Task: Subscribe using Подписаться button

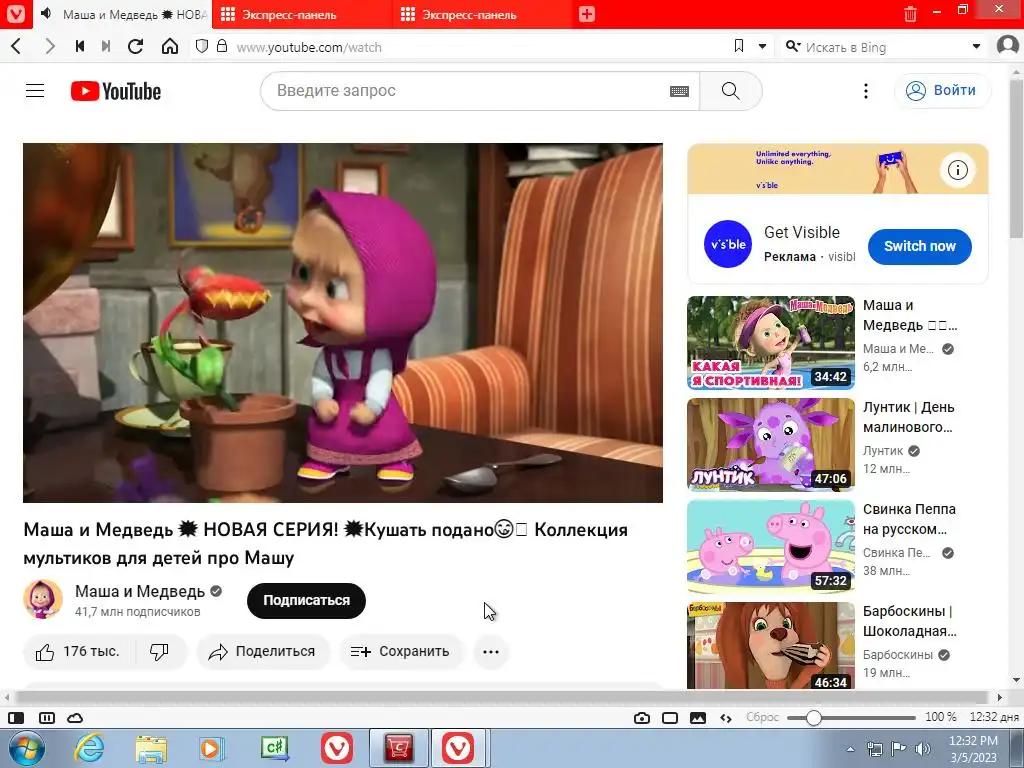Action: (306, 600)
